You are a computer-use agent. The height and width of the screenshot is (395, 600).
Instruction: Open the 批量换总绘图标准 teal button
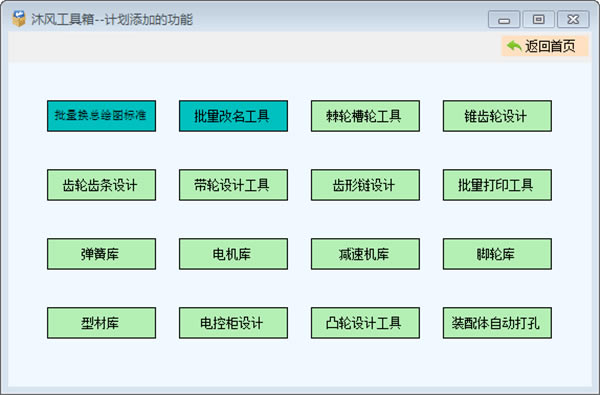tap(101, 116)
